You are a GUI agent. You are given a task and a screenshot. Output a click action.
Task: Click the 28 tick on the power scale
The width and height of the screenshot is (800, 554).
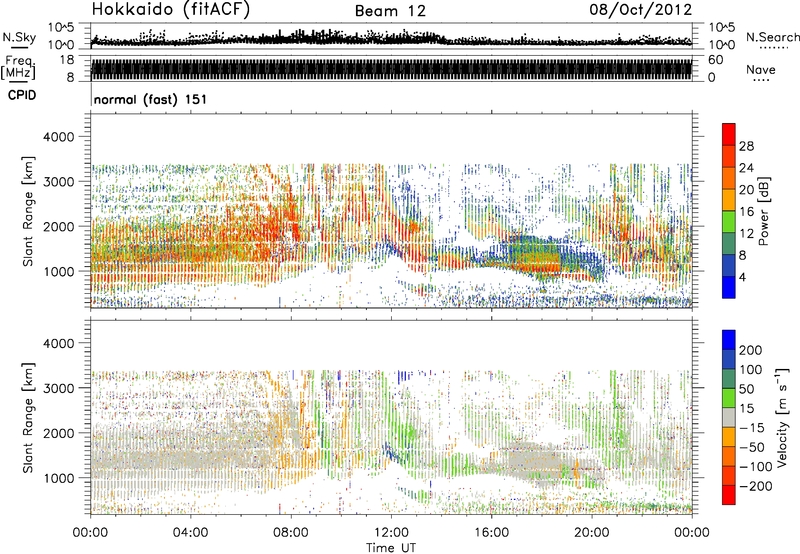point(746,146)
